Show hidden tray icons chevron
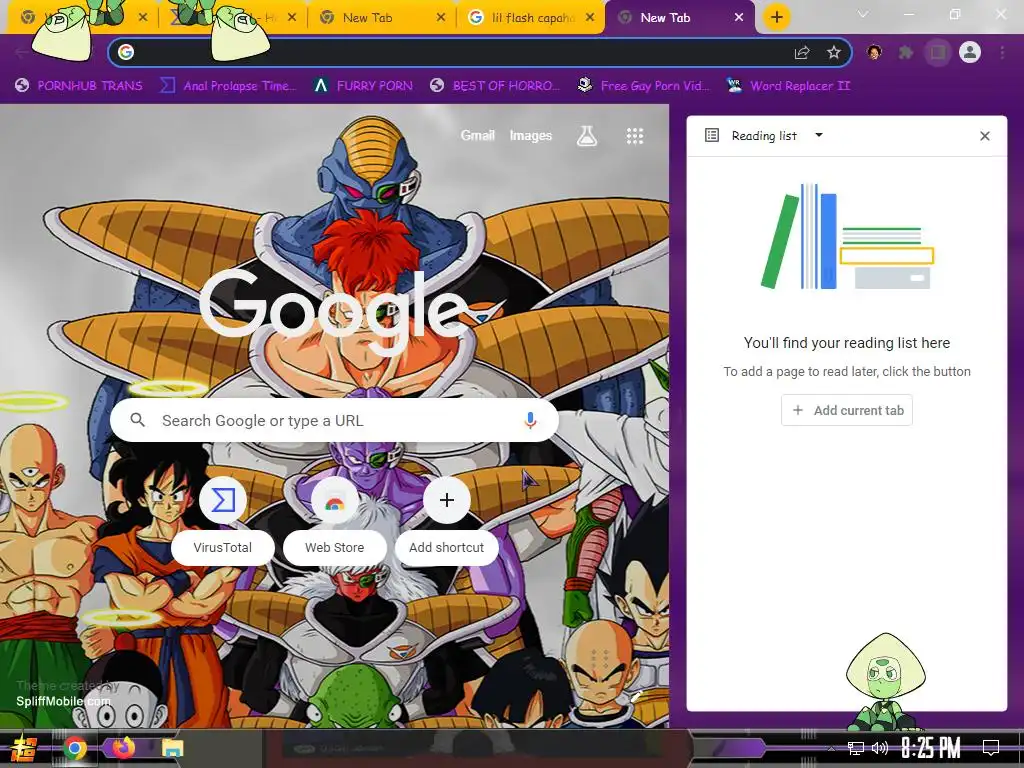This screenshot has height=768, width=1024. point(831,748)
